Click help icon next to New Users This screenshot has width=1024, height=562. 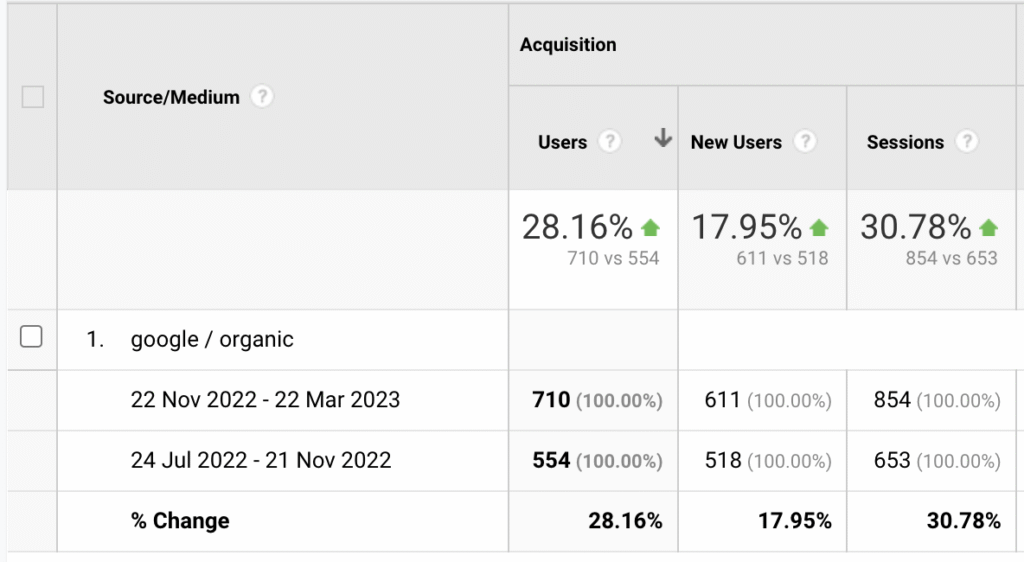pyautogui.click(x=805, y=142)
